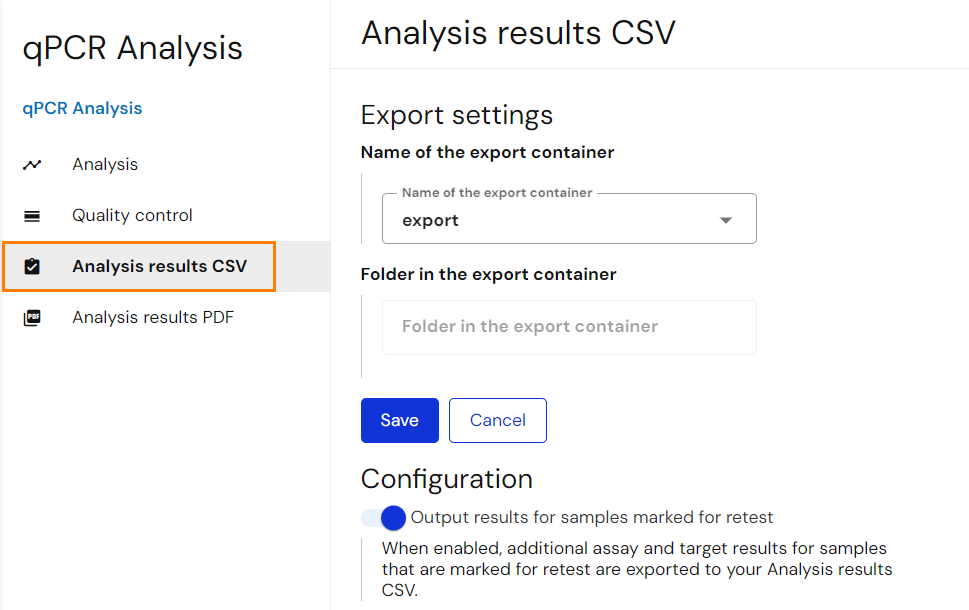The image size is (969, 610).
Task: Click the Quality control bars icon
Action: [32, 216]
